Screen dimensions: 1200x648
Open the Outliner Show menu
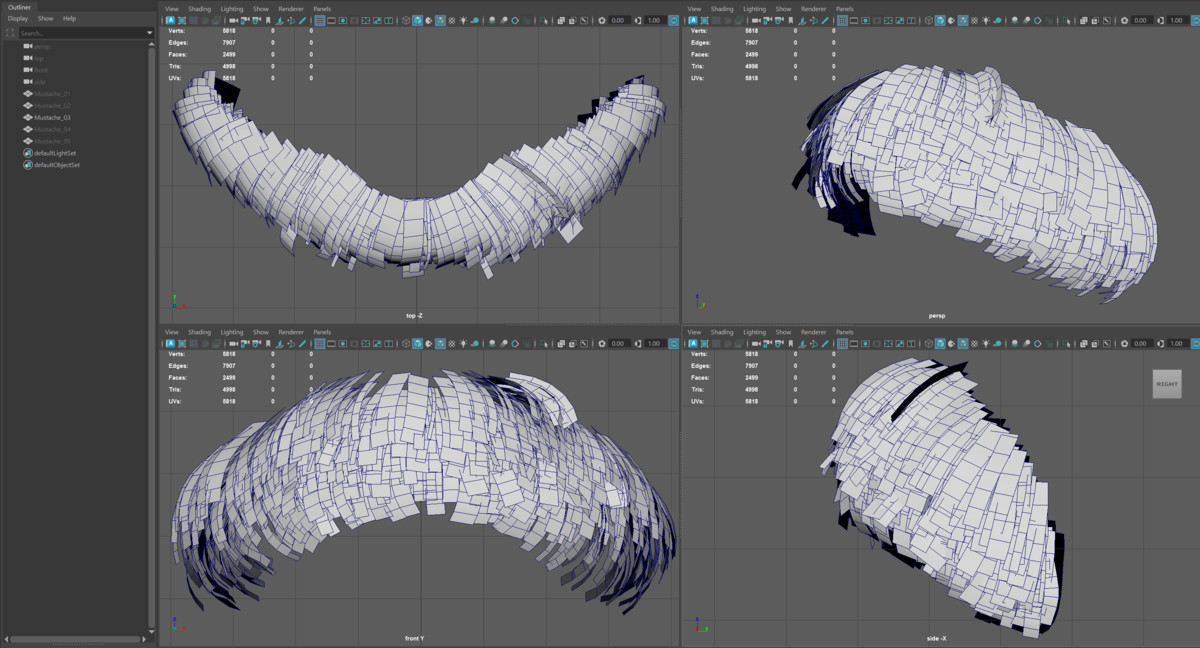[46, 18]
